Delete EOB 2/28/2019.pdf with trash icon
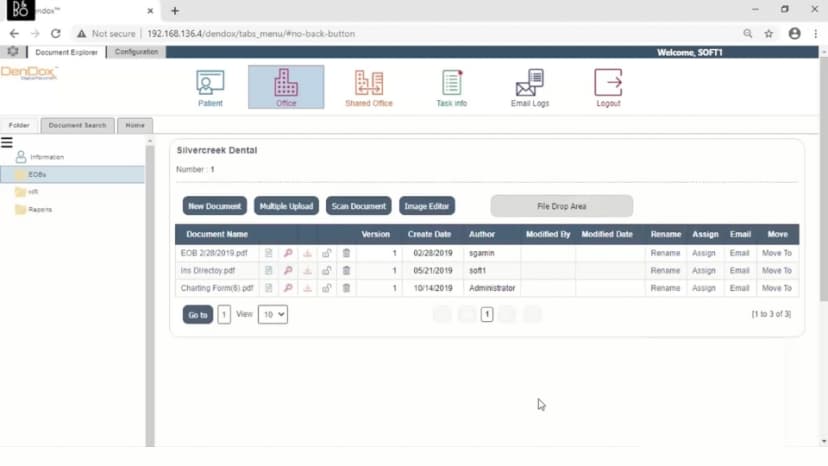The width and height of the screenshot is (828, 466). [x=346, y=253]
